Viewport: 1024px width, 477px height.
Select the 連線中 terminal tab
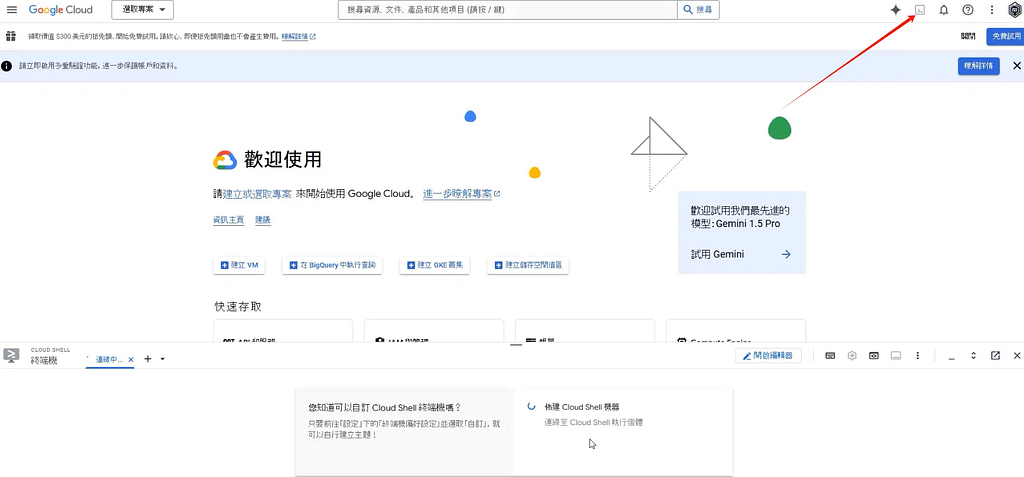tap(108, 359)
